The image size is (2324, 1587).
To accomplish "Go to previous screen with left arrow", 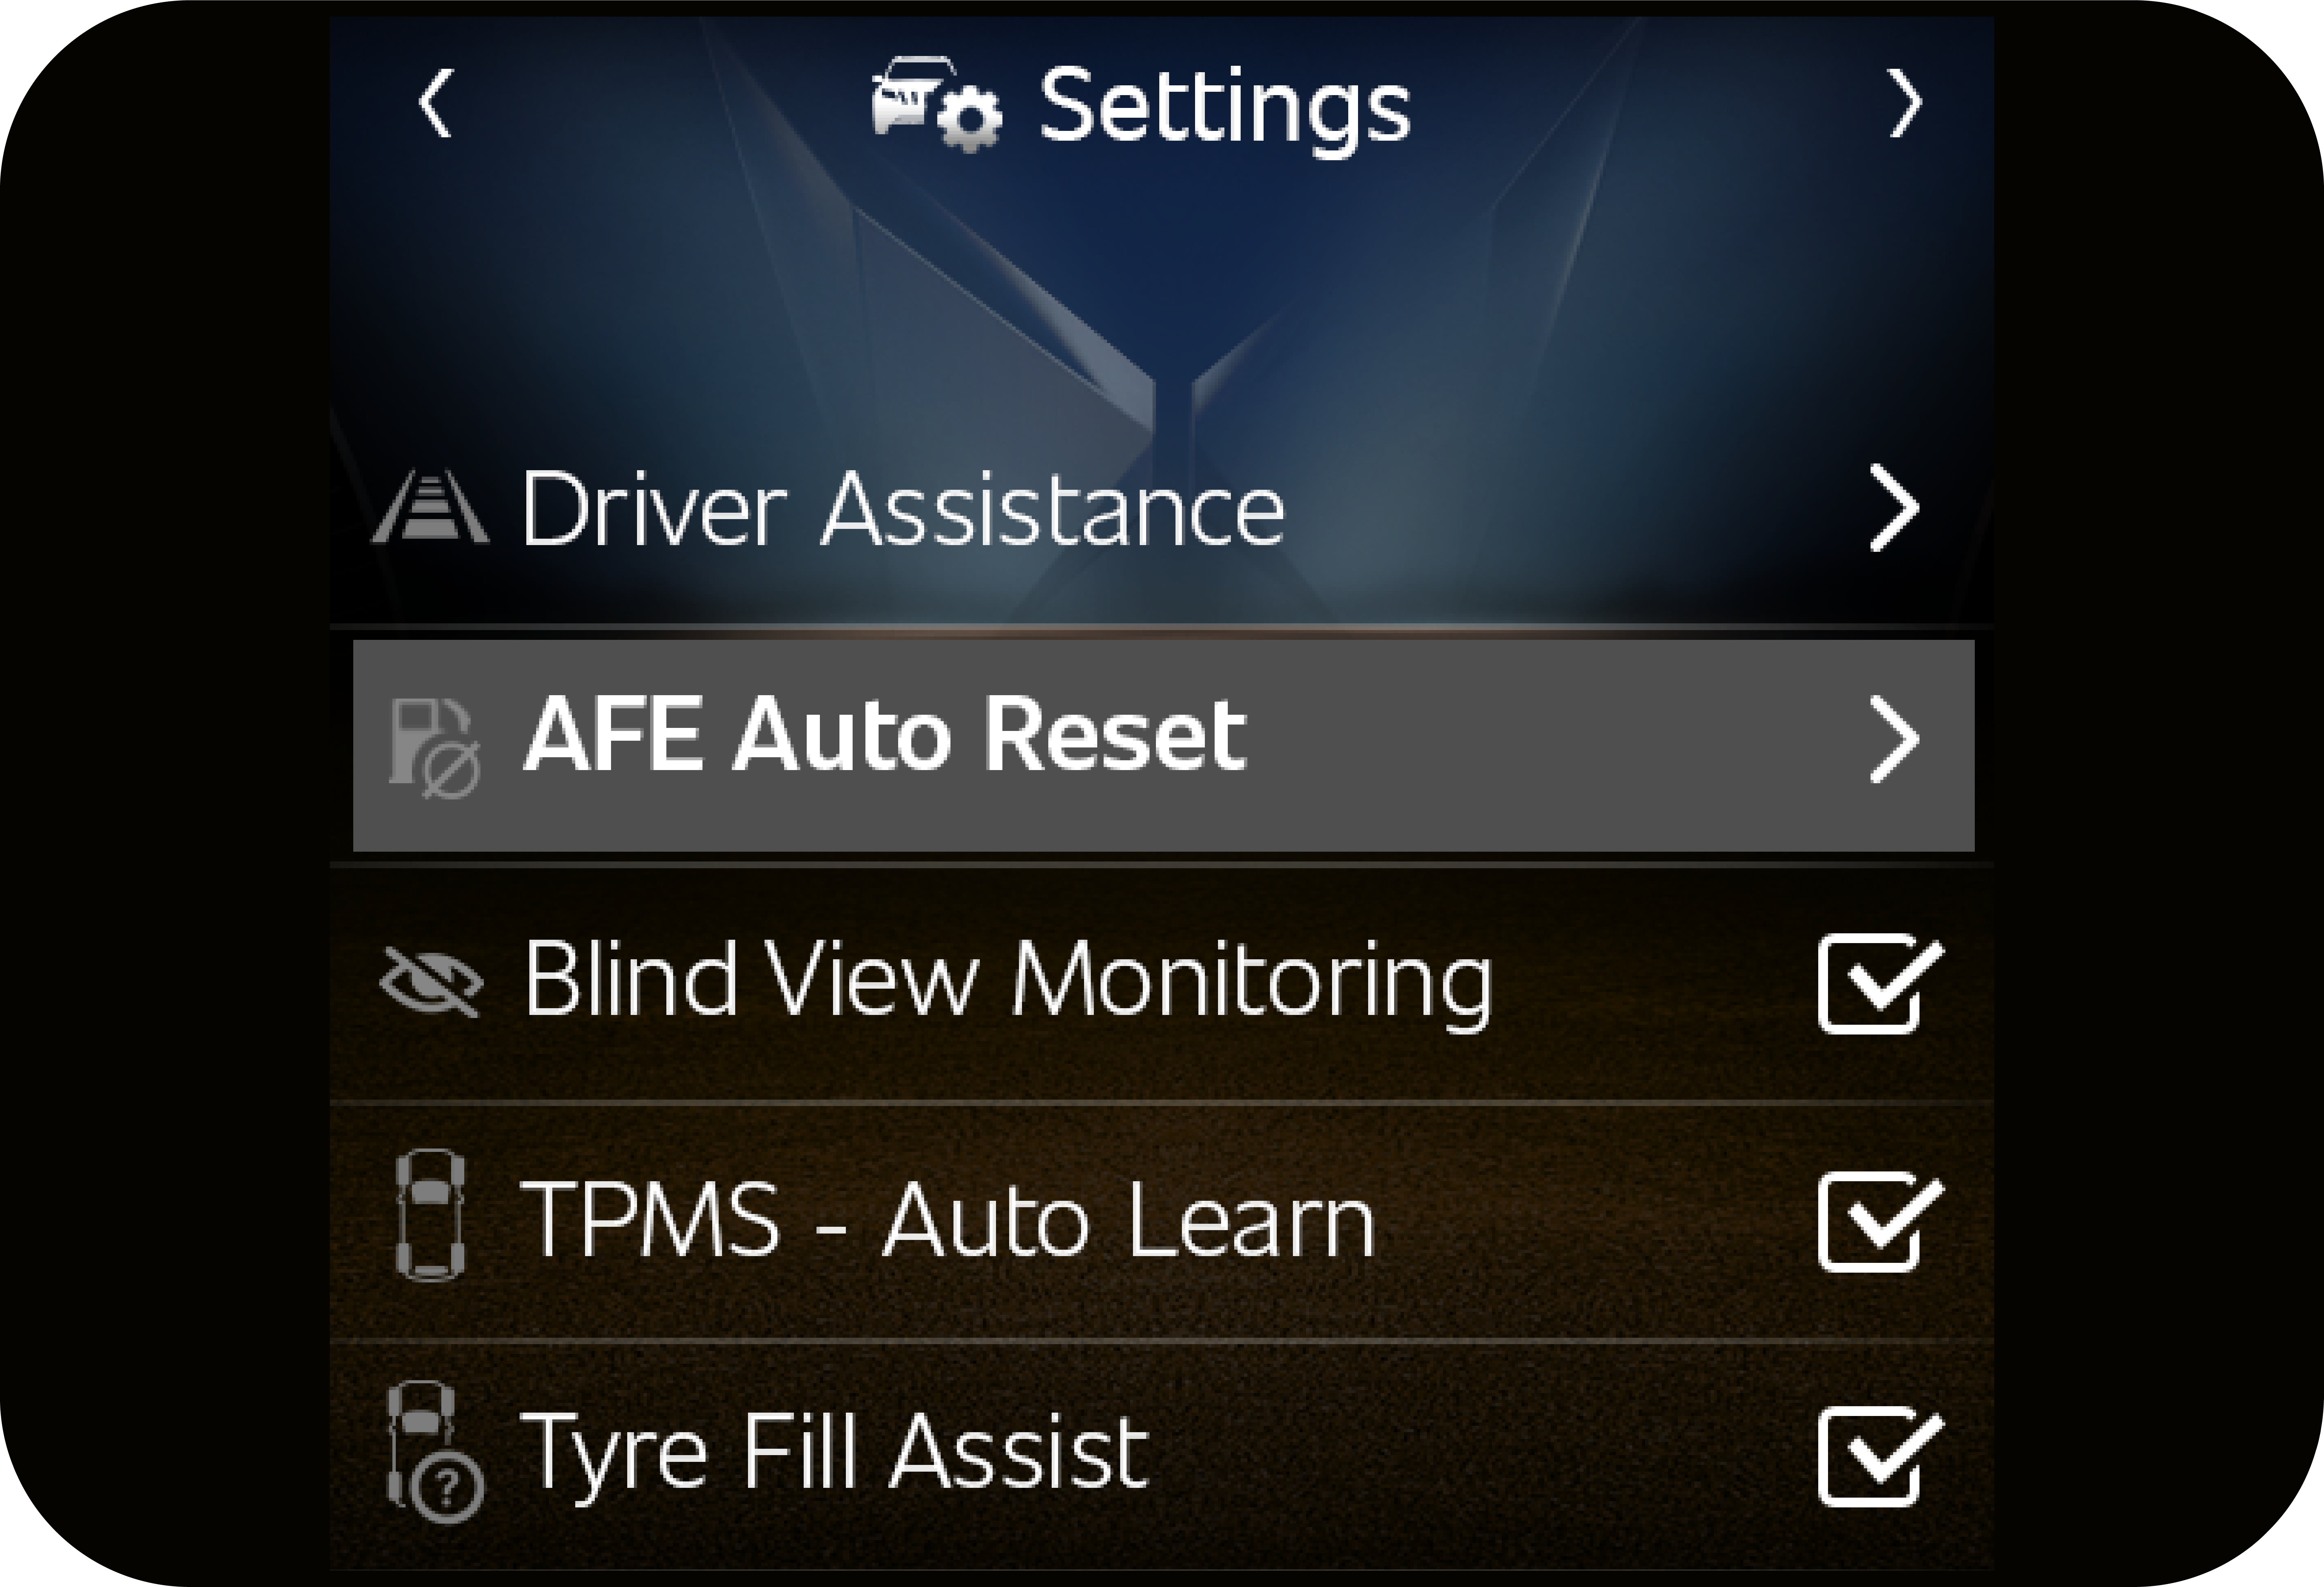I will (x=436, y=103).
